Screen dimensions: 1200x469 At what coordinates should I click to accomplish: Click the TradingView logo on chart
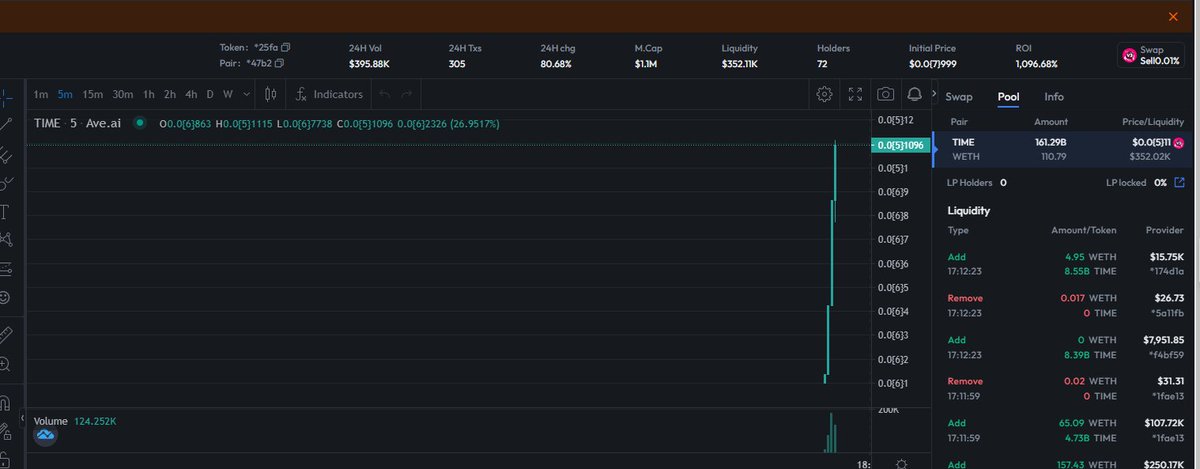click(x=46, y=436)
